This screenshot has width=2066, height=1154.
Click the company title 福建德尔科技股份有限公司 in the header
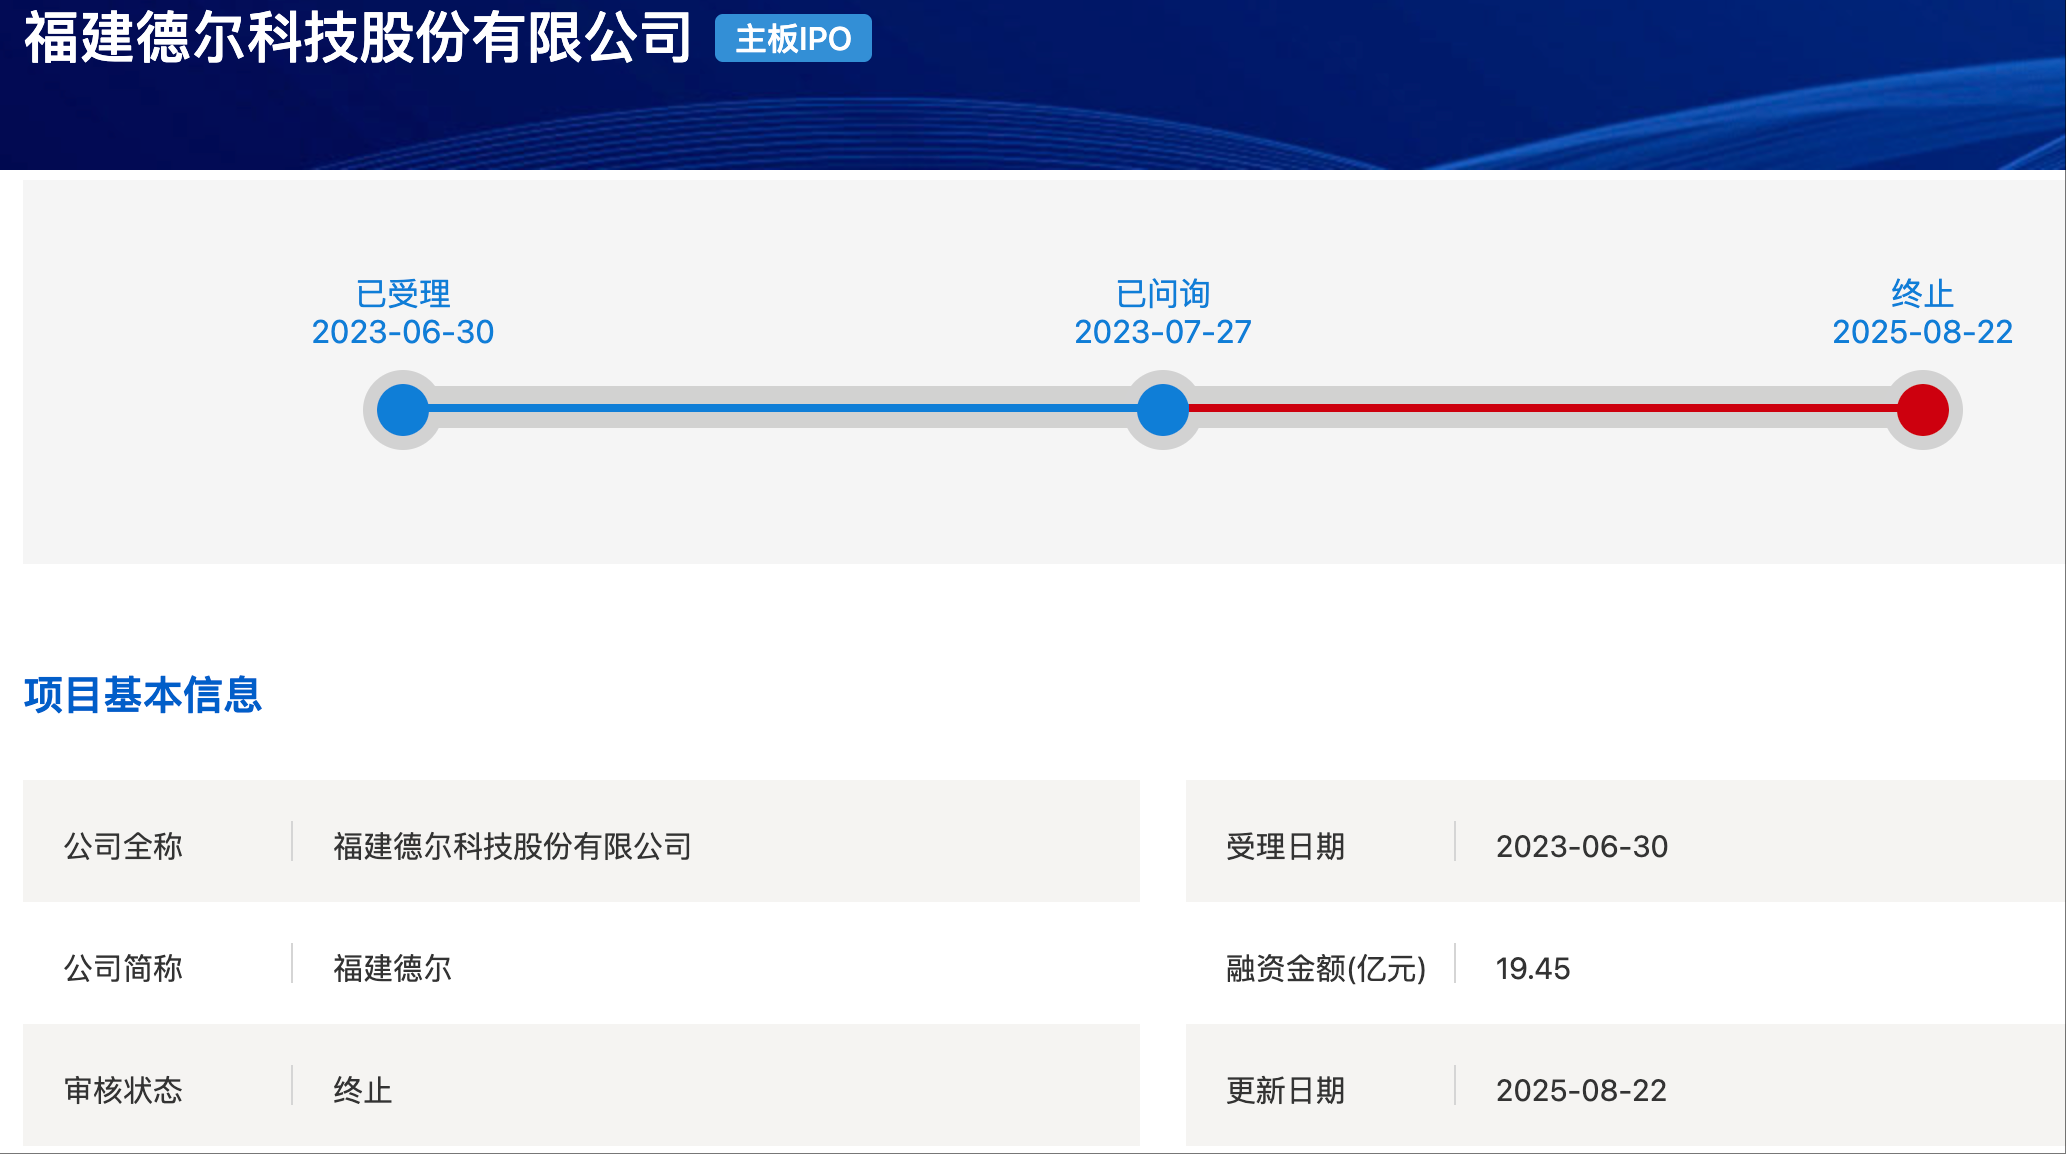click(x=358, y=38)
